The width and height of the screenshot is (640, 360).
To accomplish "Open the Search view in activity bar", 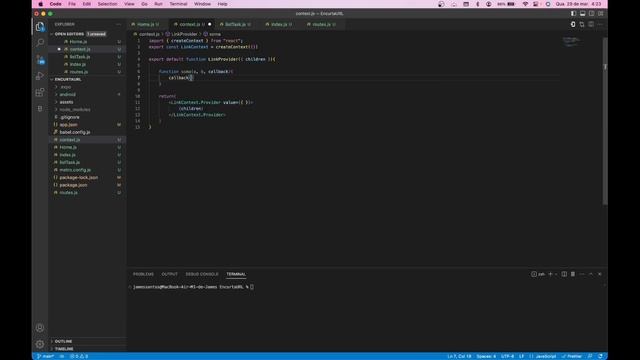I will (40, 42).
